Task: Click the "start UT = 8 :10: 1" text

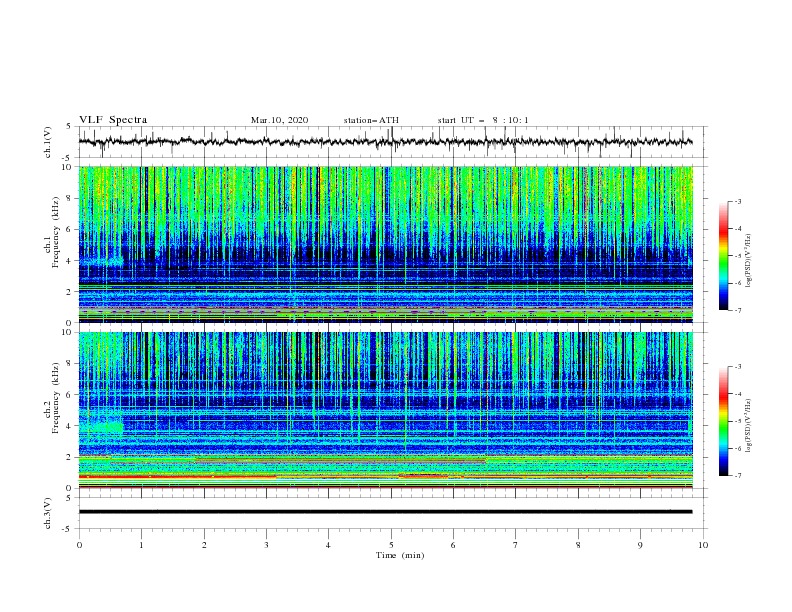Action: point(483,120)
